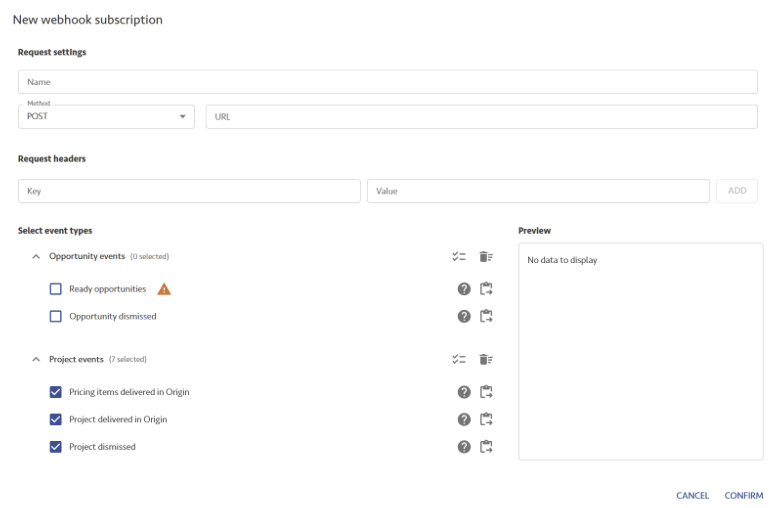The image size is (774, 508).
Task: Click the select-all icon for Project events
Action: click(459, 360)
